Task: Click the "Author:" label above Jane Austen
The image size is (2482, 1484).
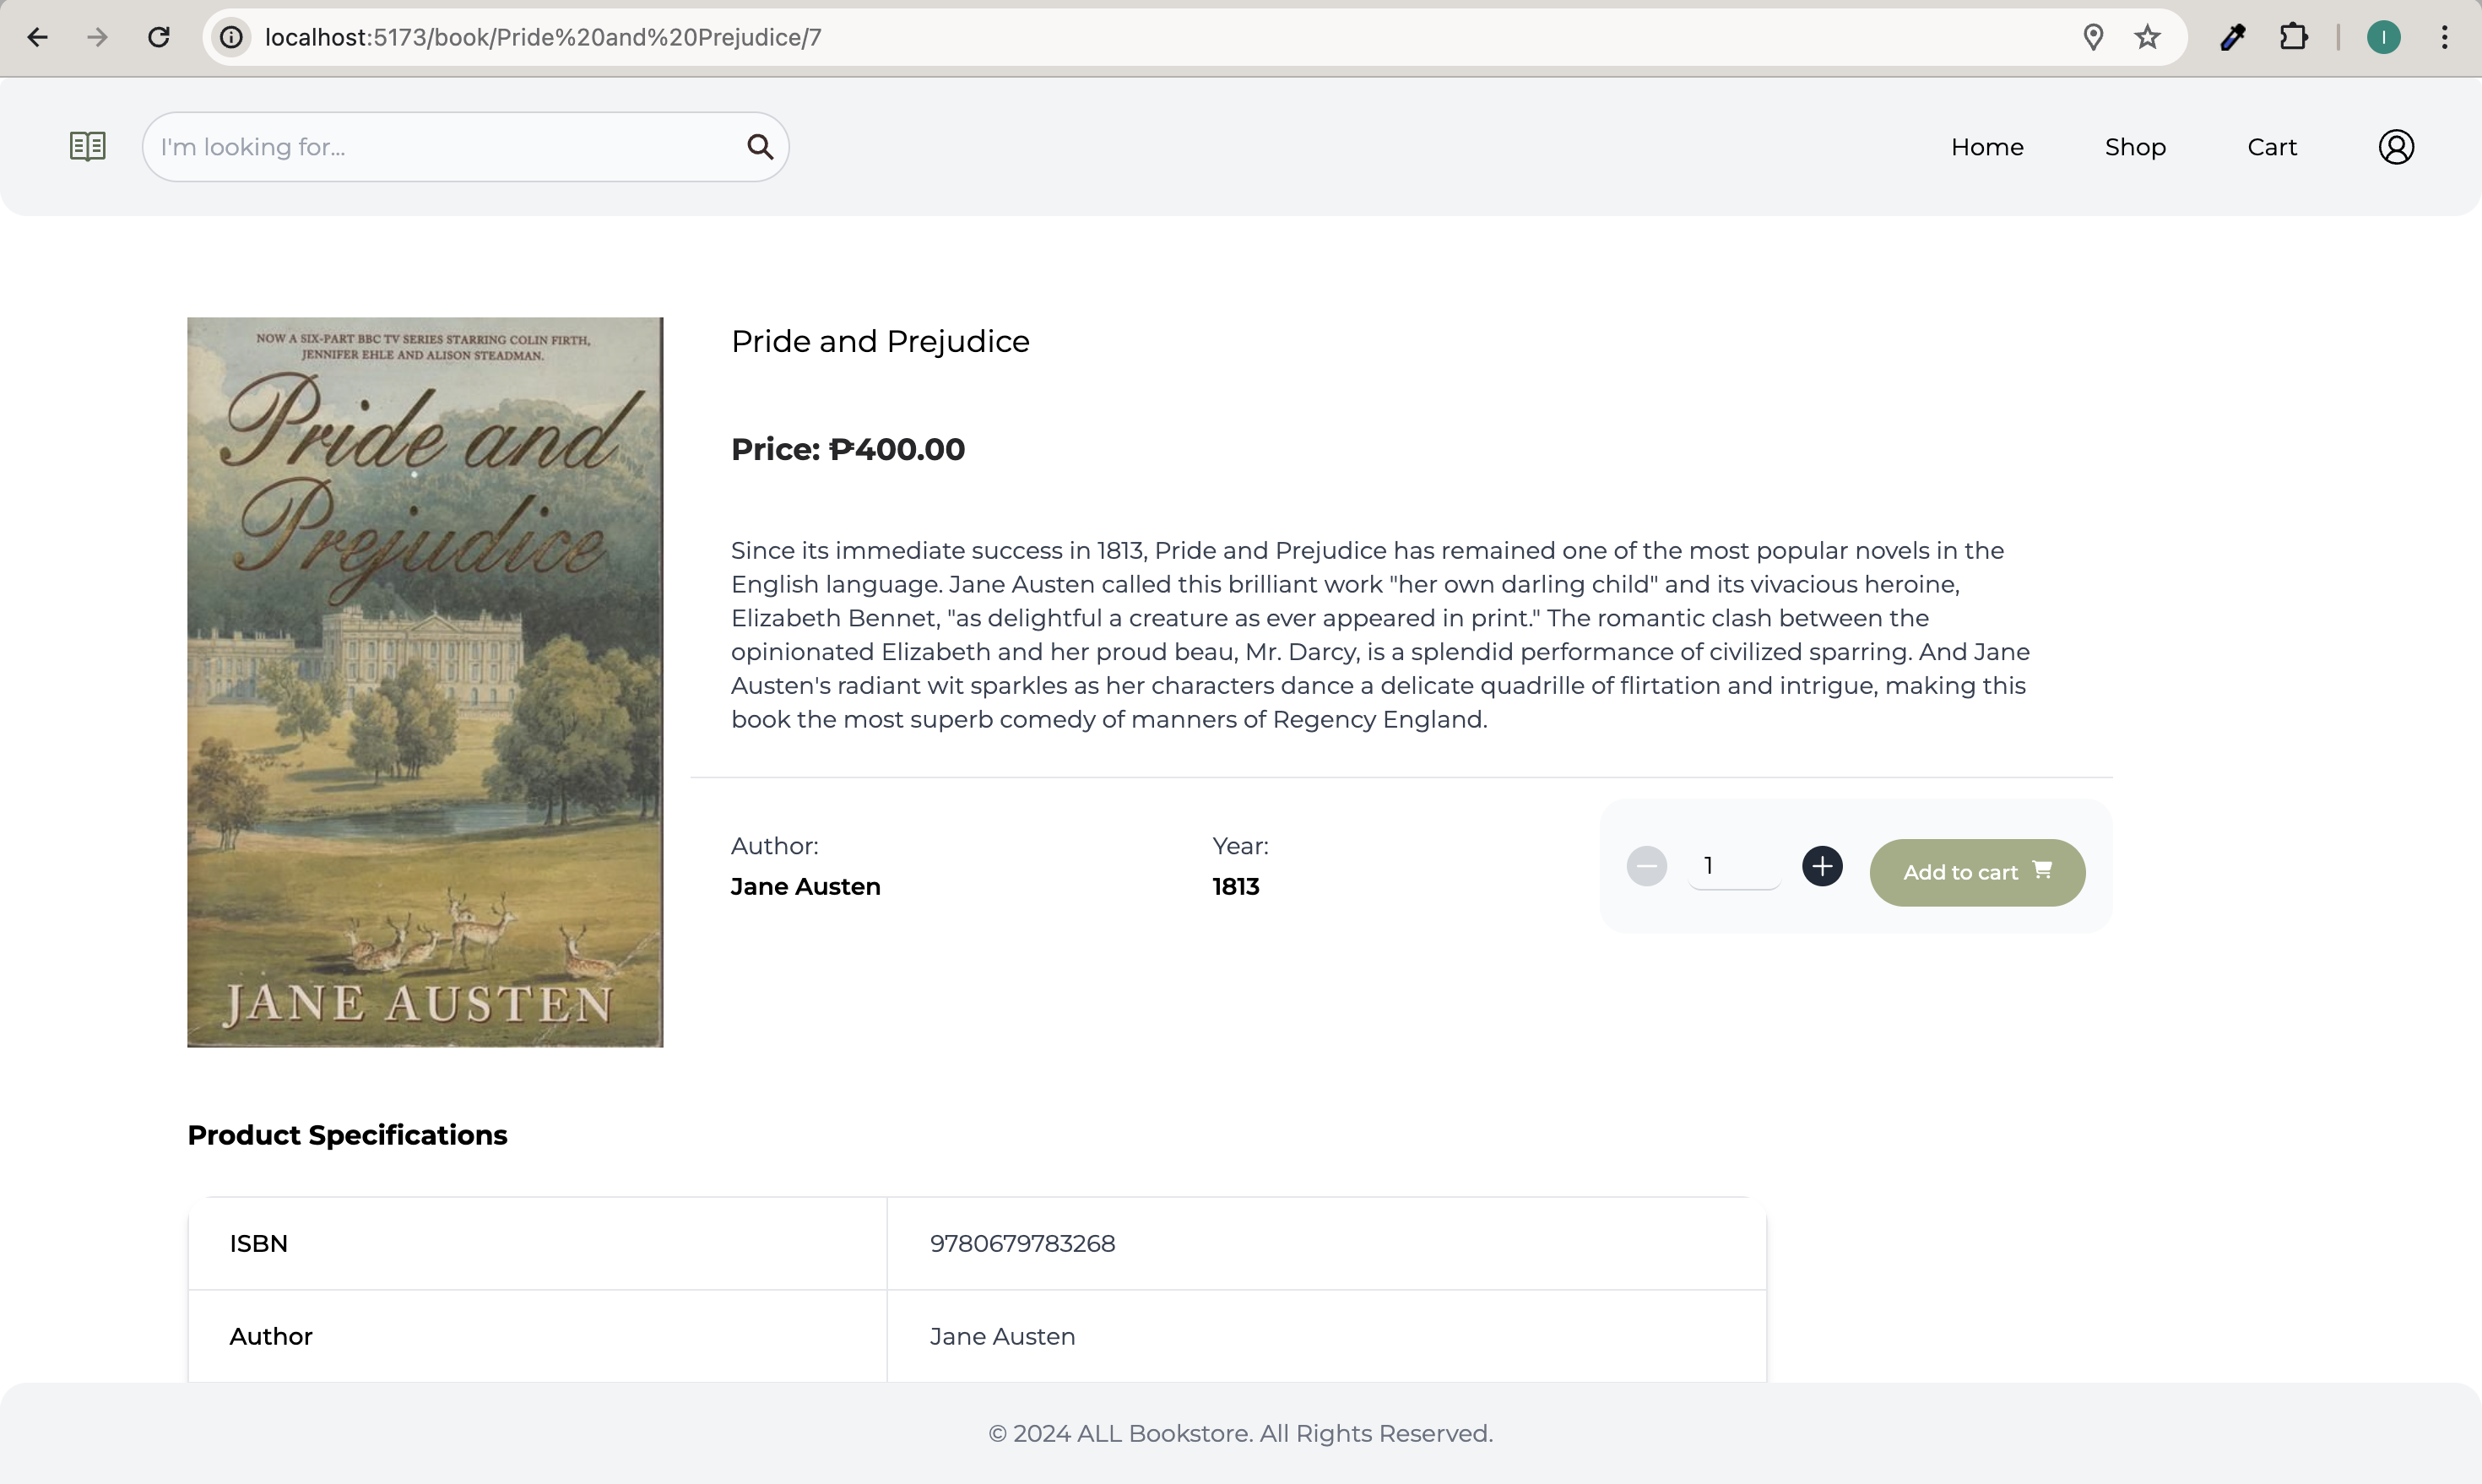Action: click(x=775, y=846)
